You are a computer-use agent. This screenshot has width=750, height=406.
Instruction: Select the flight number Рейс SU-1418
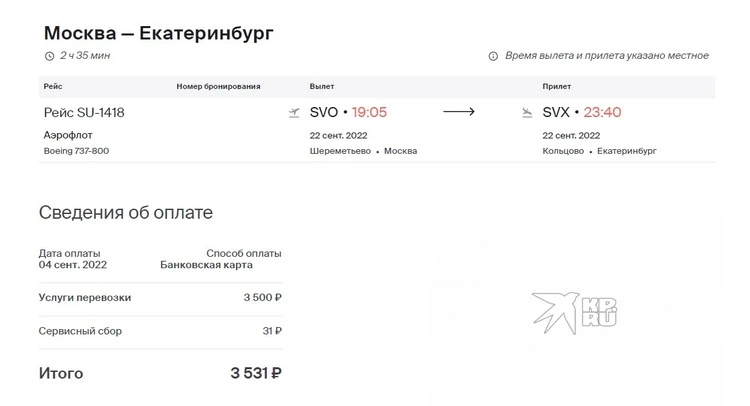(84, 112)
